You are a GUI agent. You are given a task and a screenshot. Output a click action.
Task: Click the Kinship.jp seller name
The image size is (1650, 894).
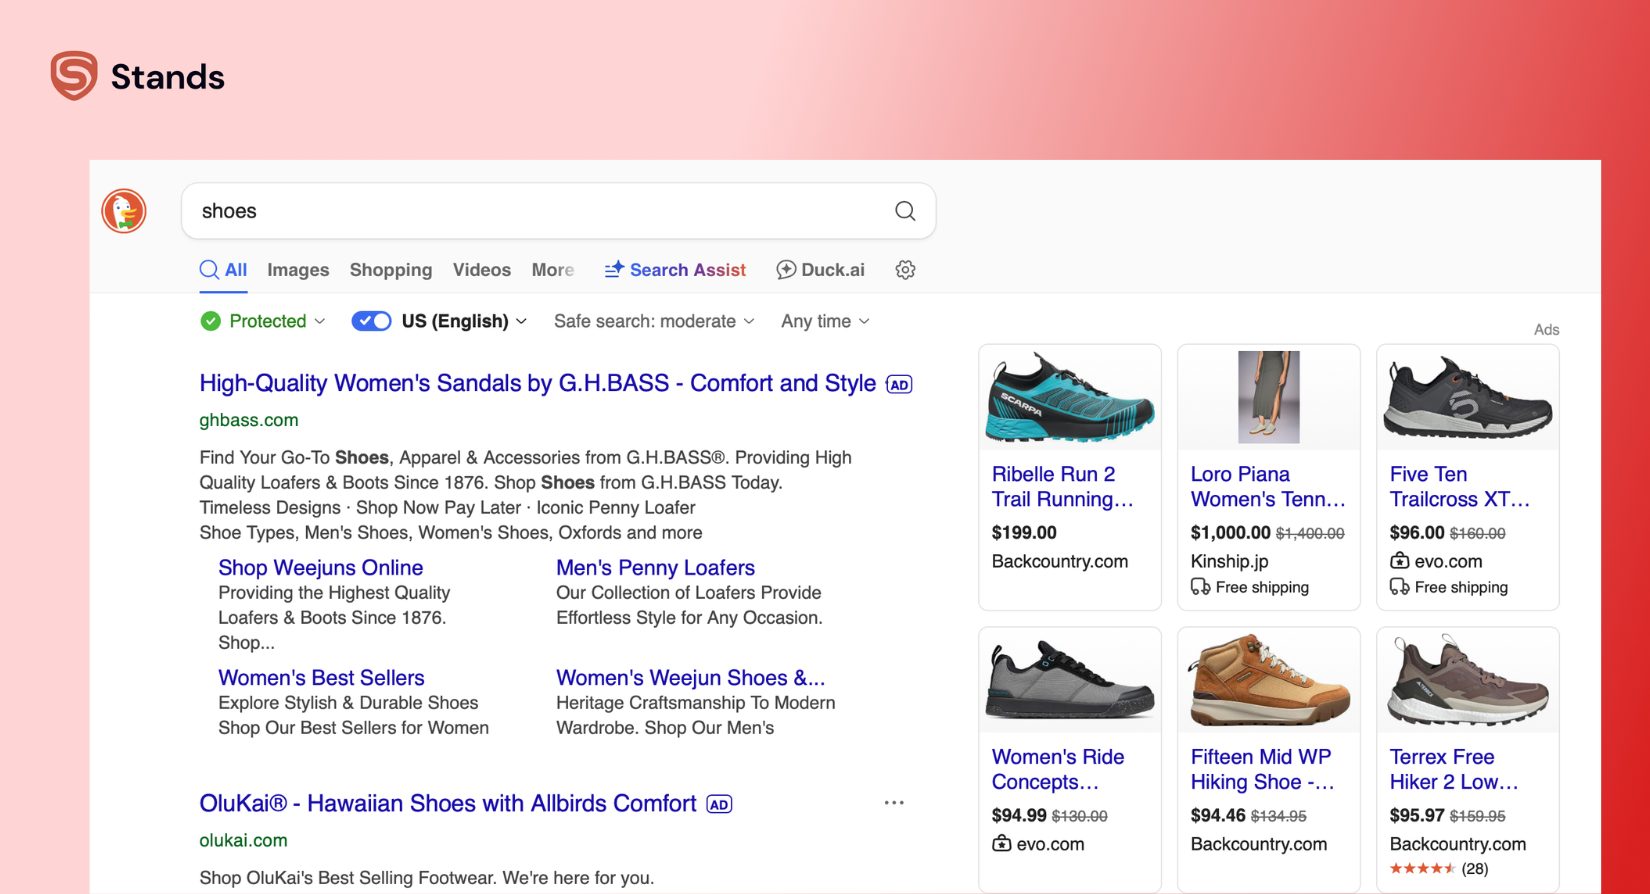(x=1229, y=562)
